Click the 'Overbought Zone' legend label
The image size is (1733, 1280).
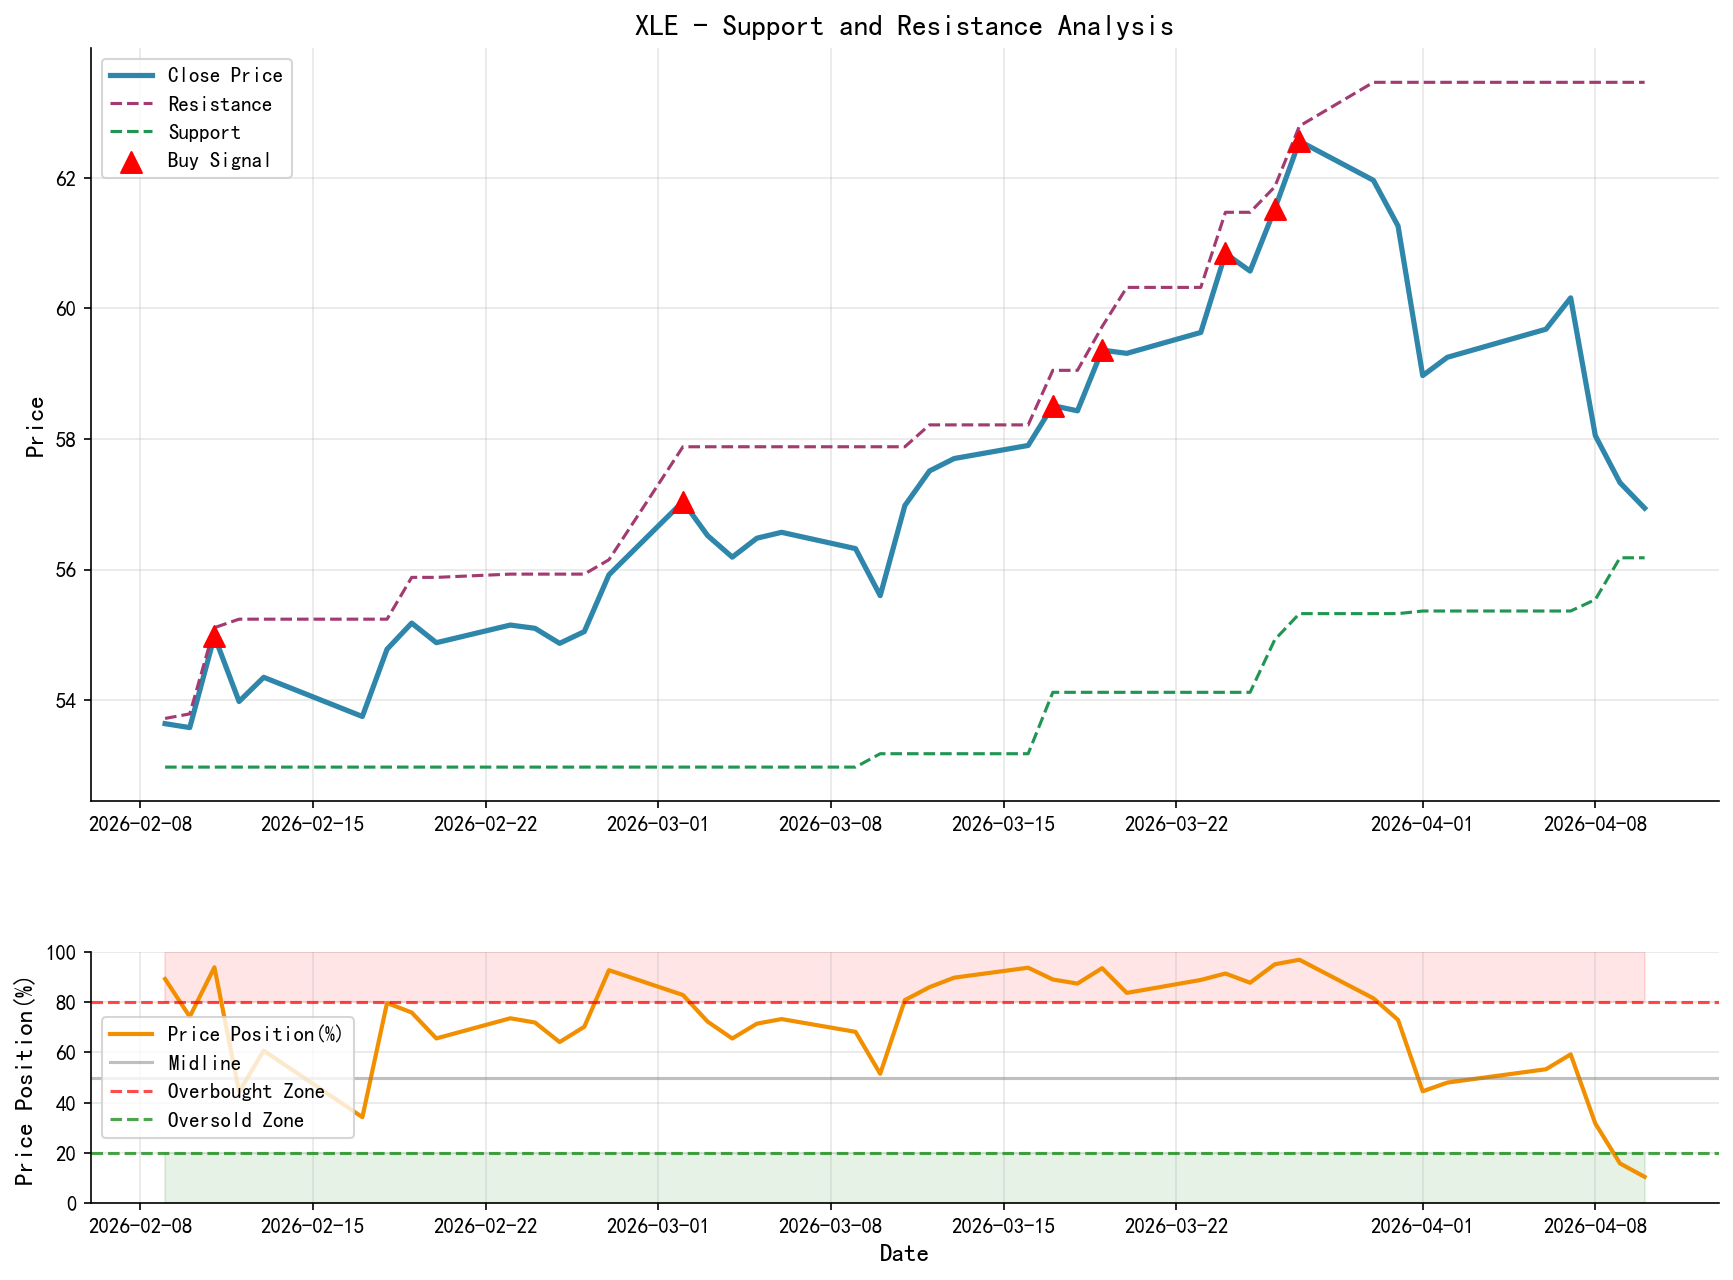coord(246,1091)
